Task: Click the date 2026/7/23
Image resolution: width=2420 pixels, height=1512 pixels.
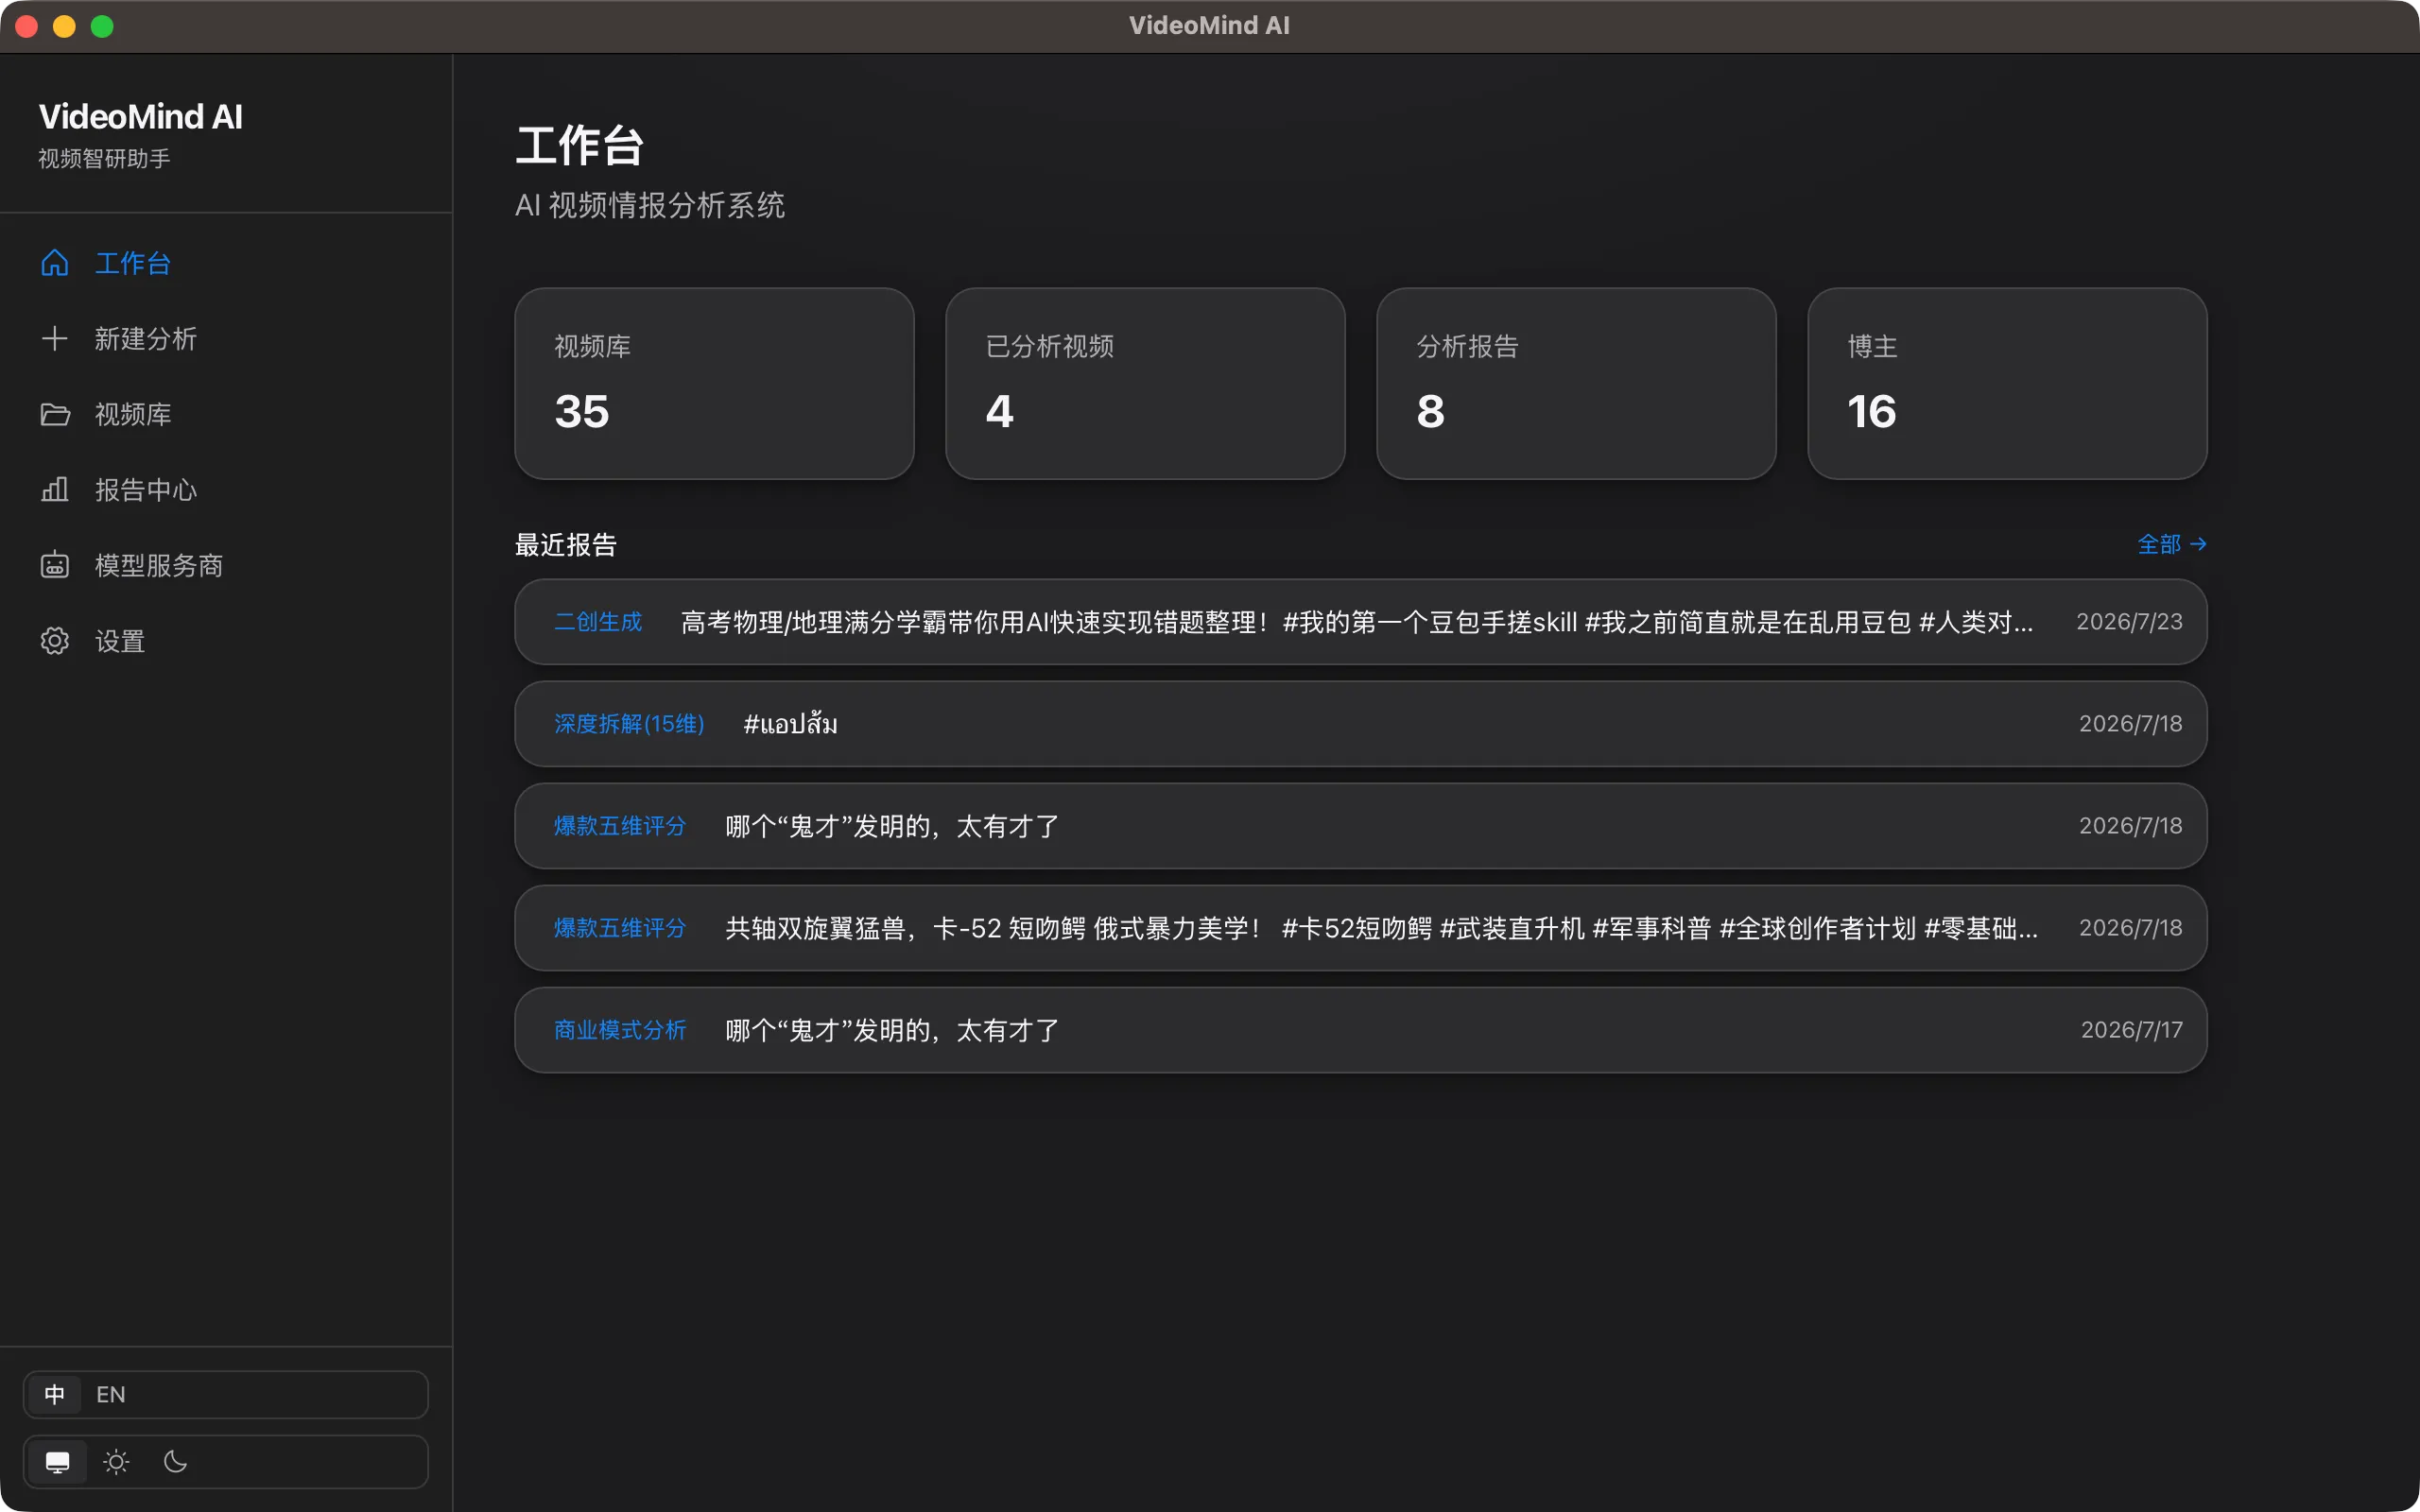Action: point(2129,622)
